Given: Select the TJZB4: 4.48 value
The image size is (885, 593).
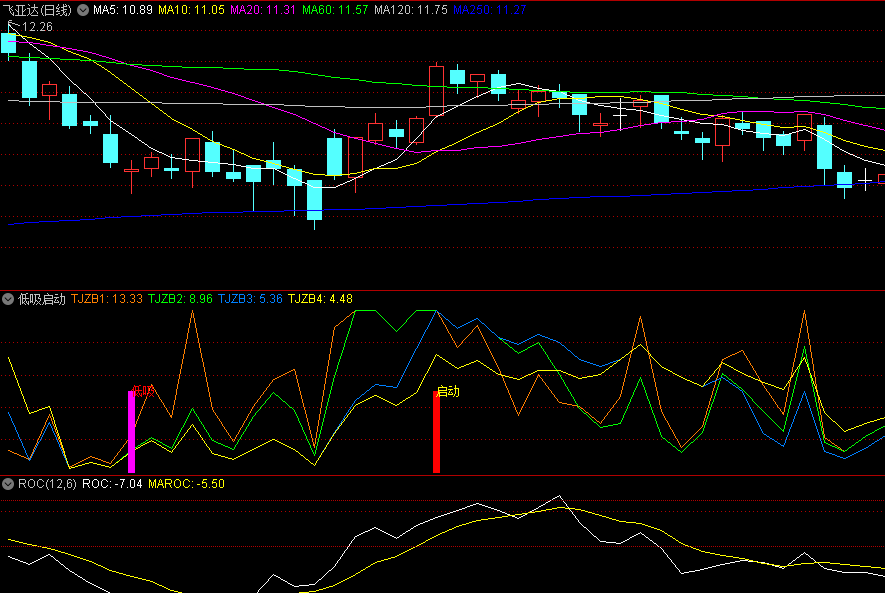Looking at the screenshot, I should click(x=320, y=299).
